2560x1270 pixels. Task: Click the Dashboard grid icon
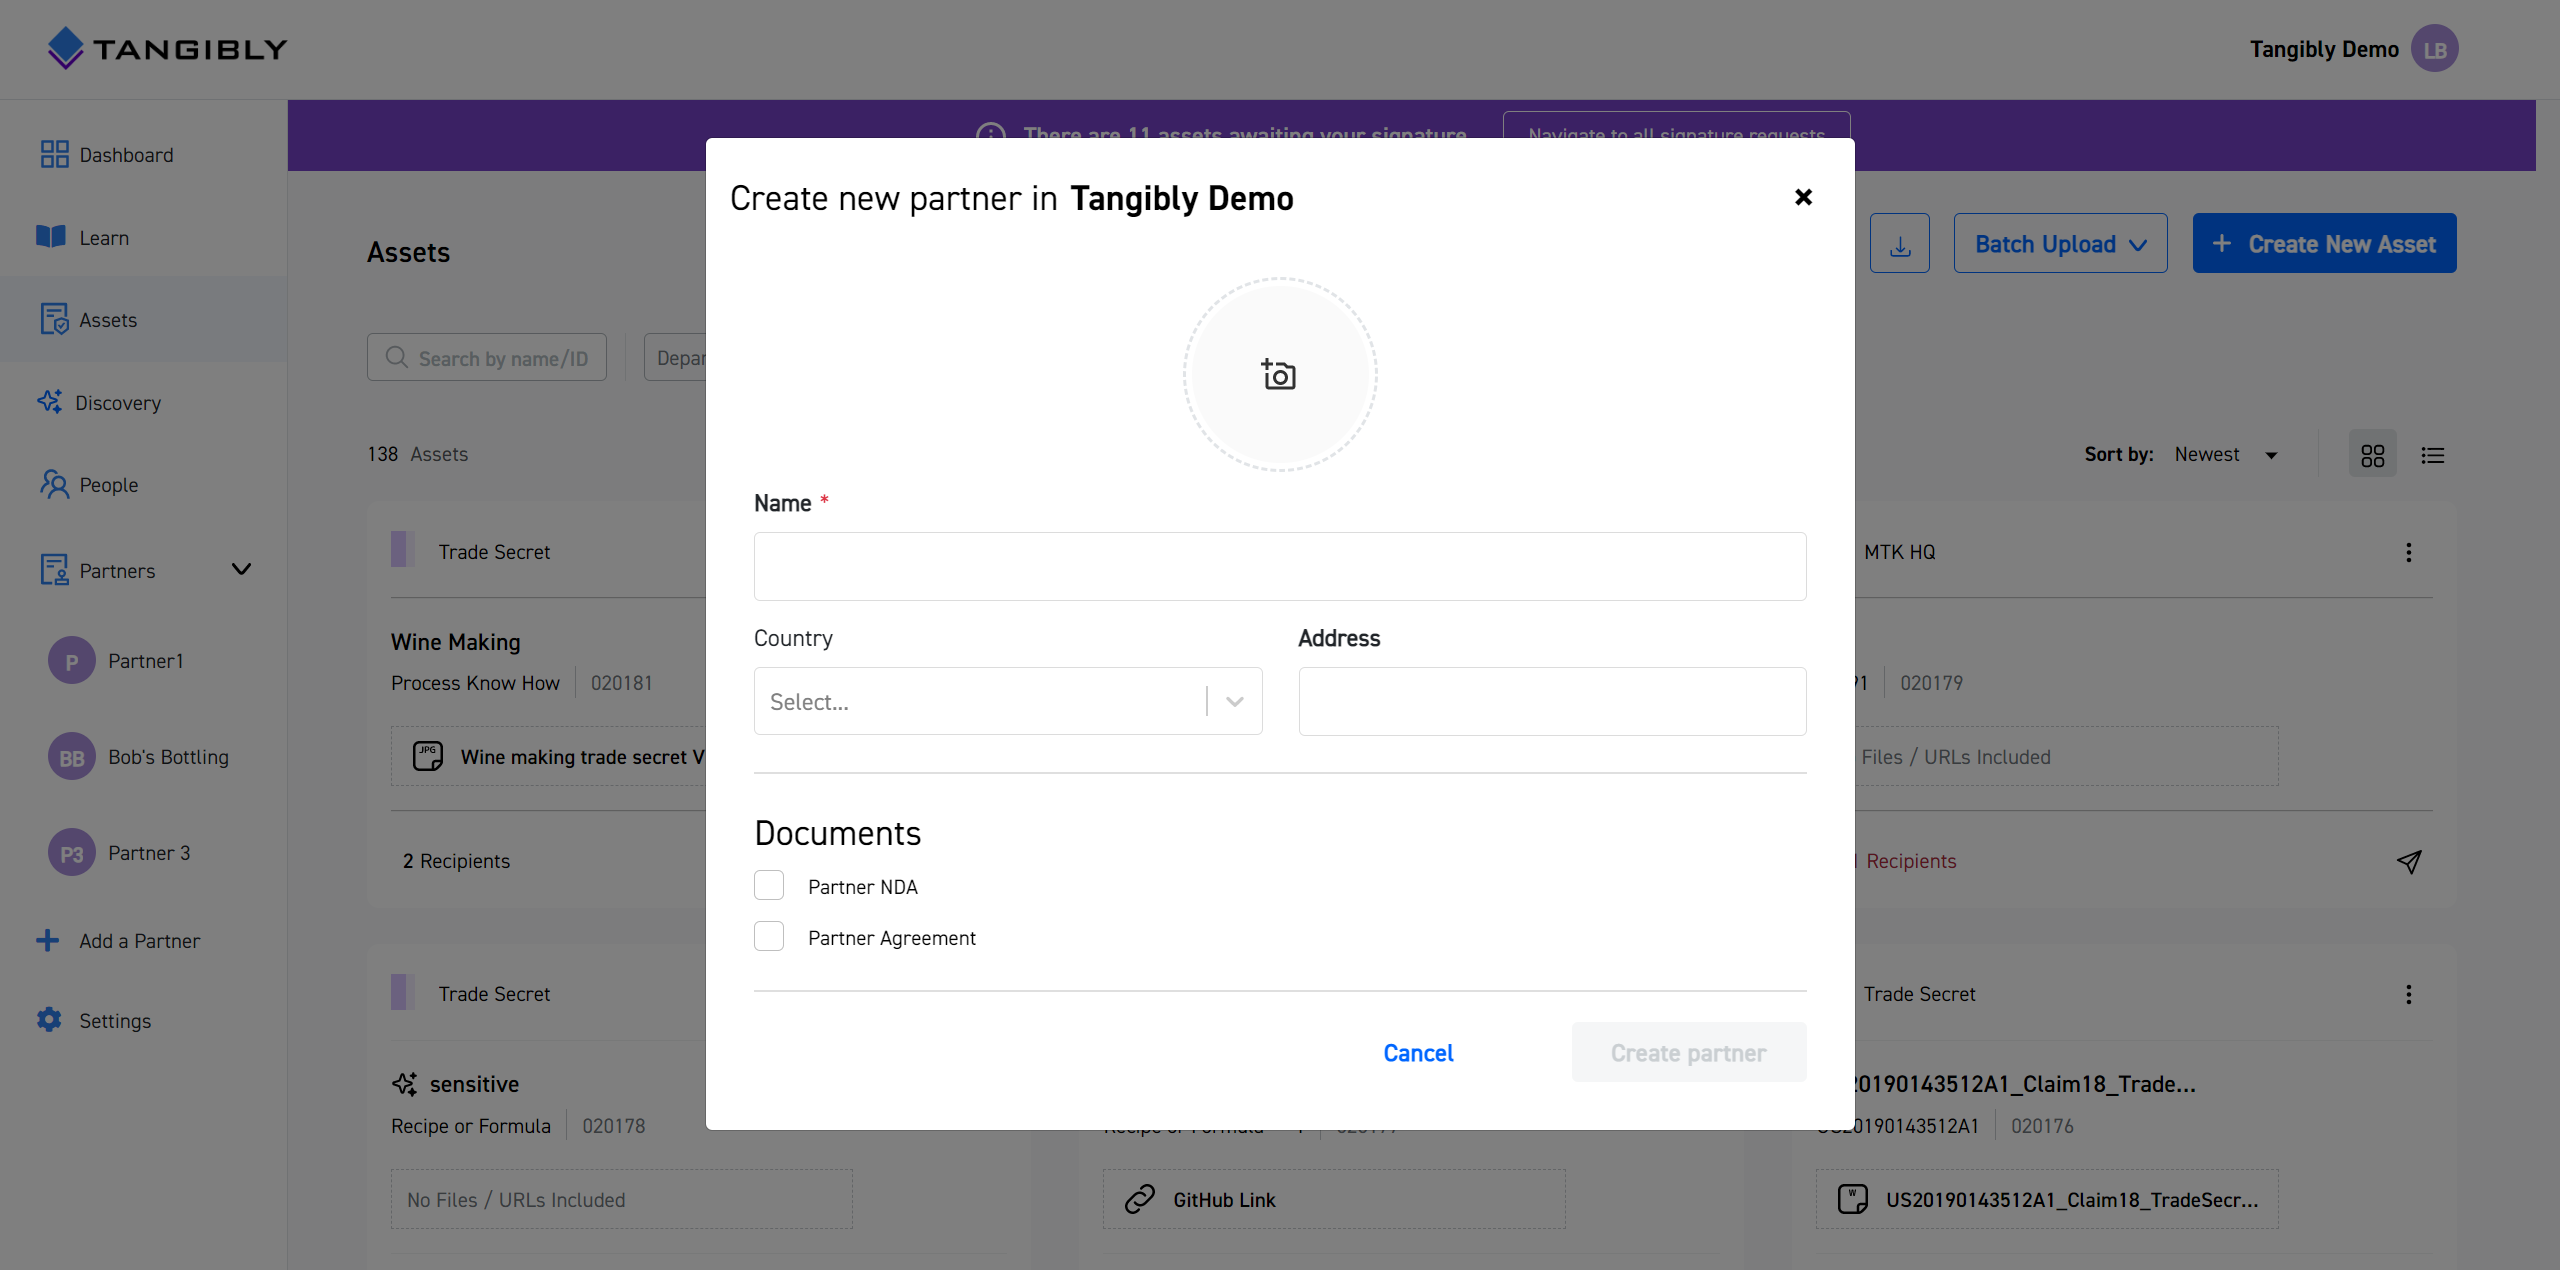(54, 154)
